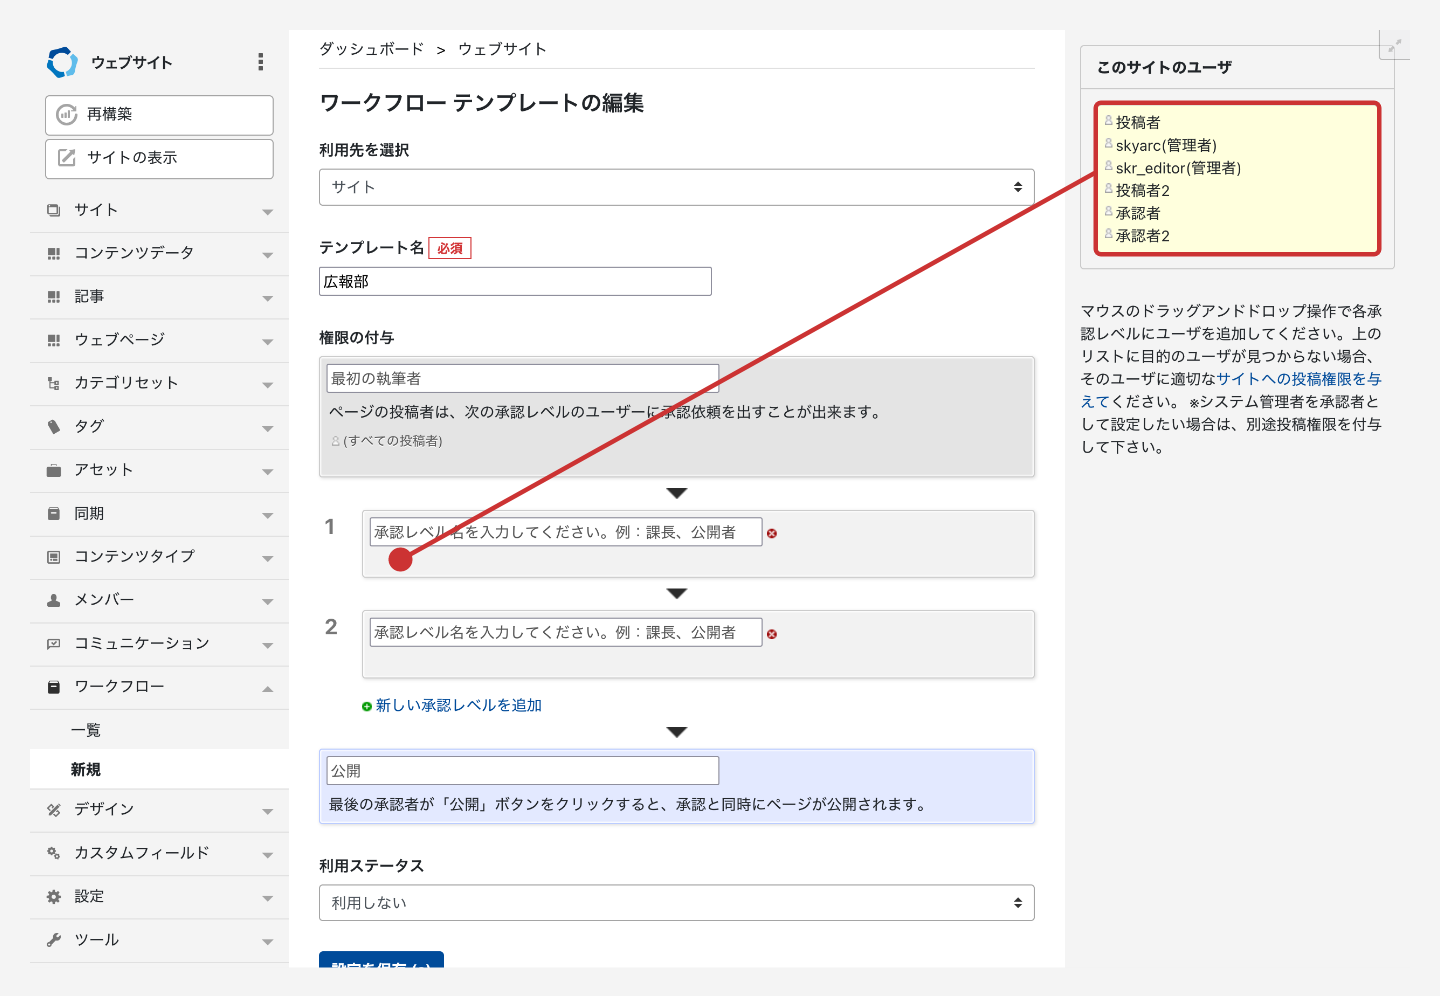Select 一覧 under the workflow menu
Image resolution: width=1440 pixels, height=996 pixels.
coord(86,730)
